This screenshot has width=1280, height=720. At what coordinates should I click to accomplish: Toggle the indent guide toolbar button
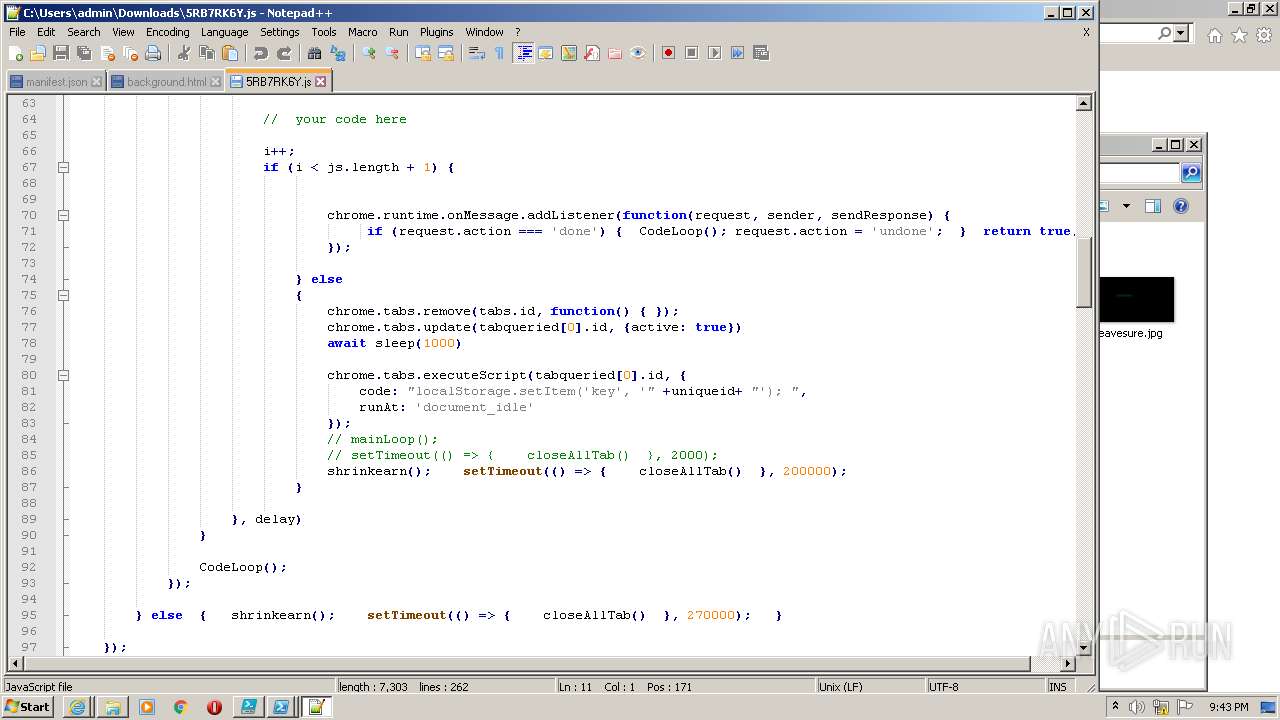point(523,53)
